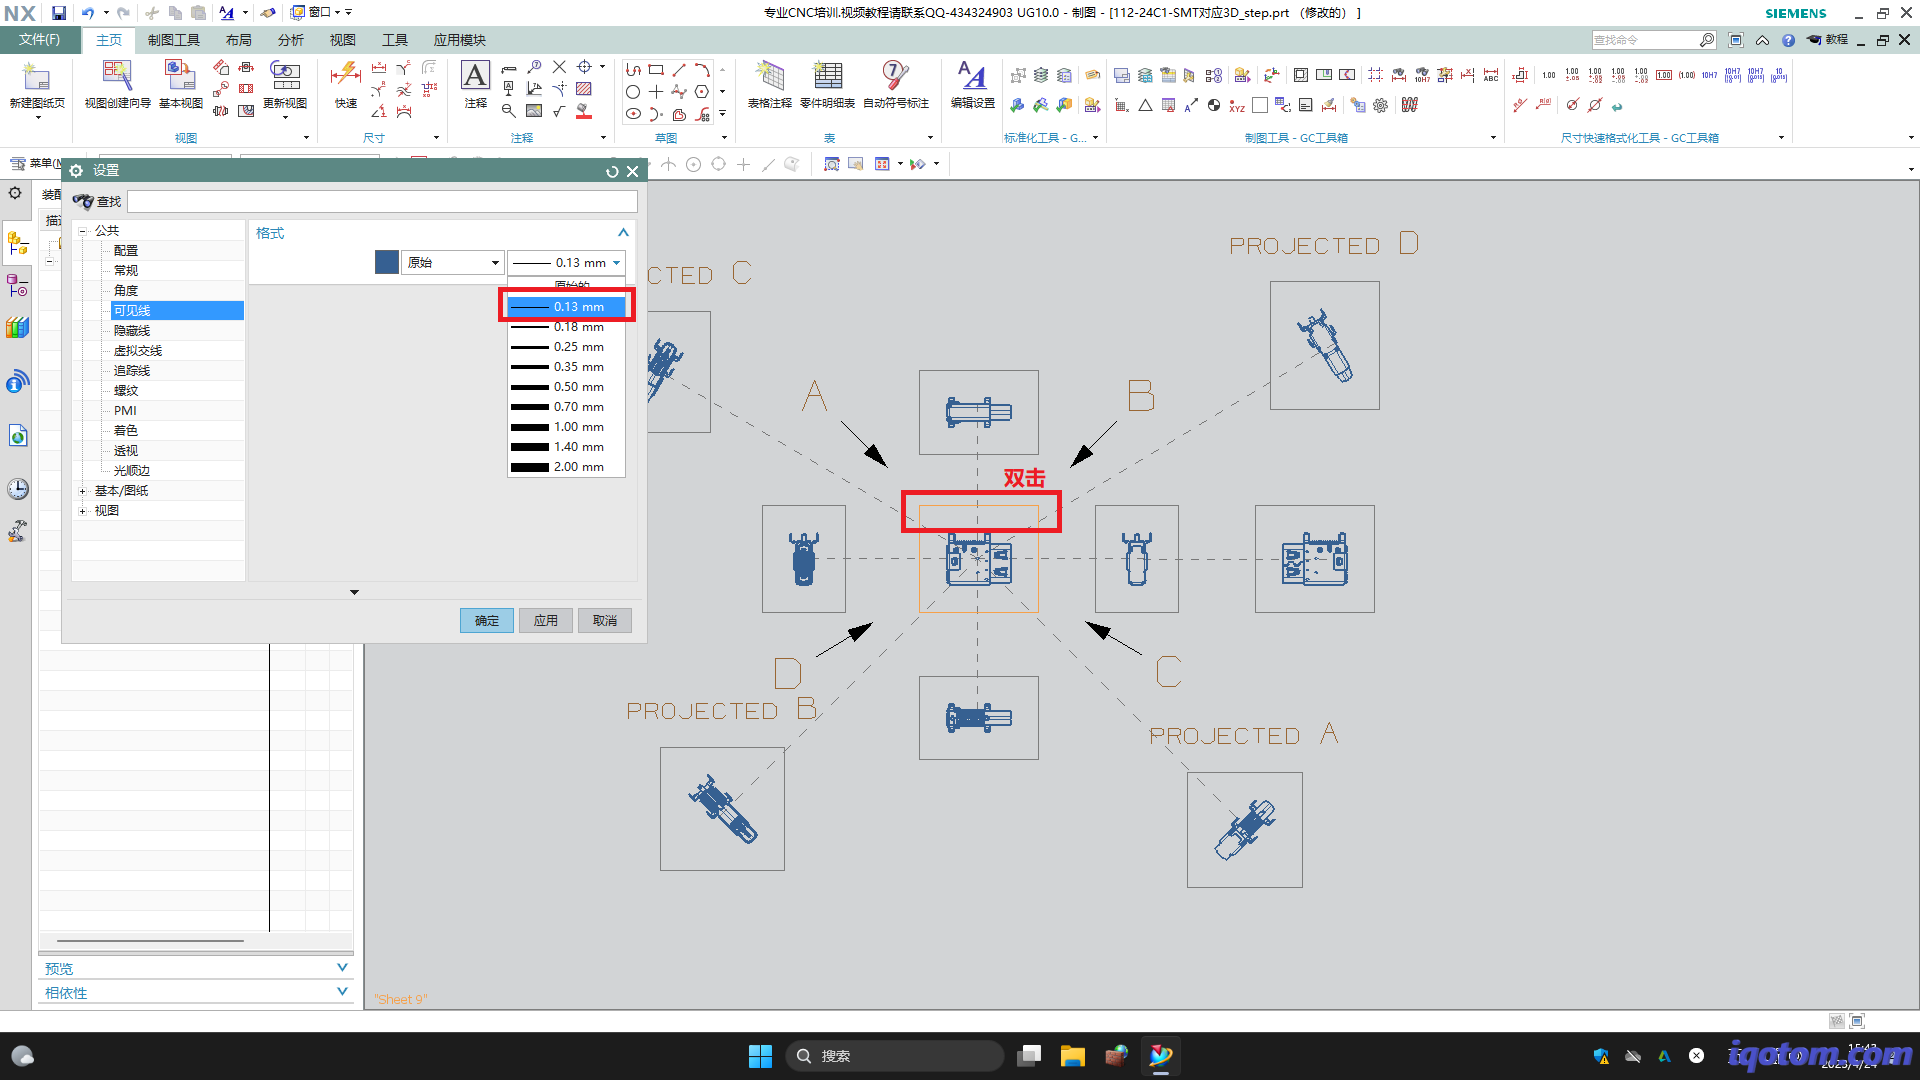The image size is (1920, 1080).
Task: Choose the 0.35 mm line width option
Action: pyautogui.click(x=566, y=367)
